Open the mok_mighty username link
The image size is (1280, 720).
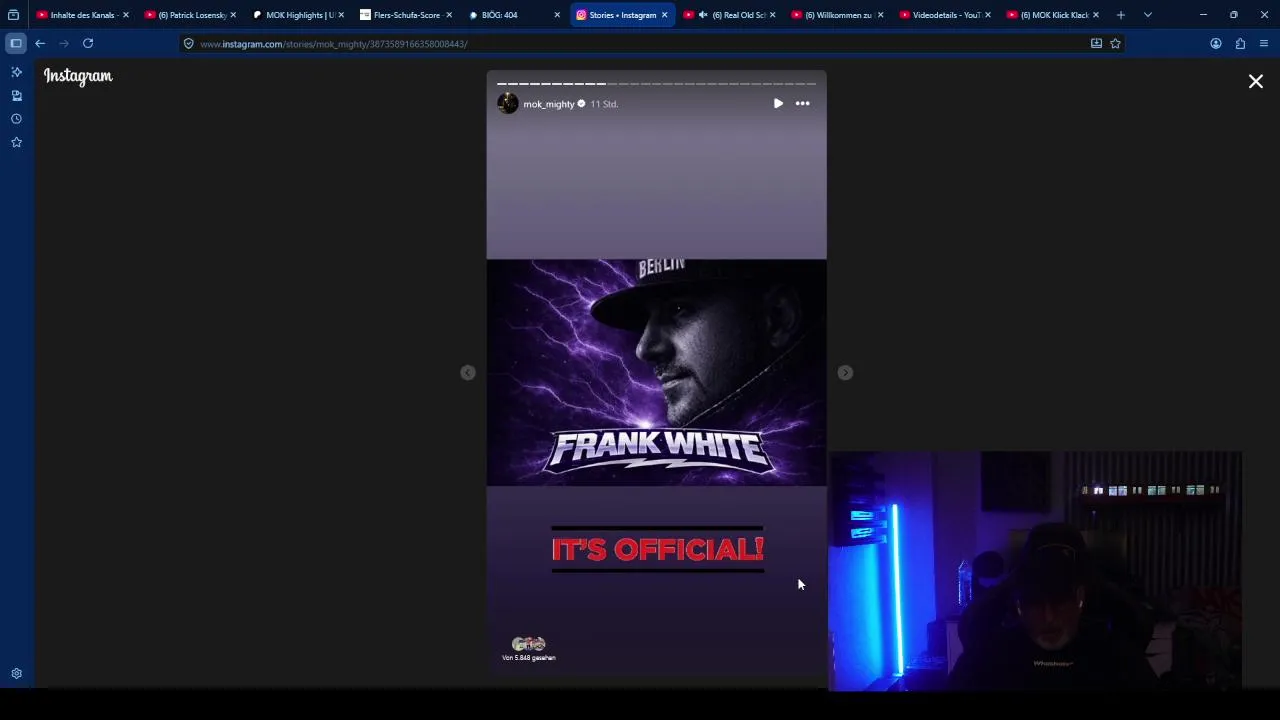(549, 104)
